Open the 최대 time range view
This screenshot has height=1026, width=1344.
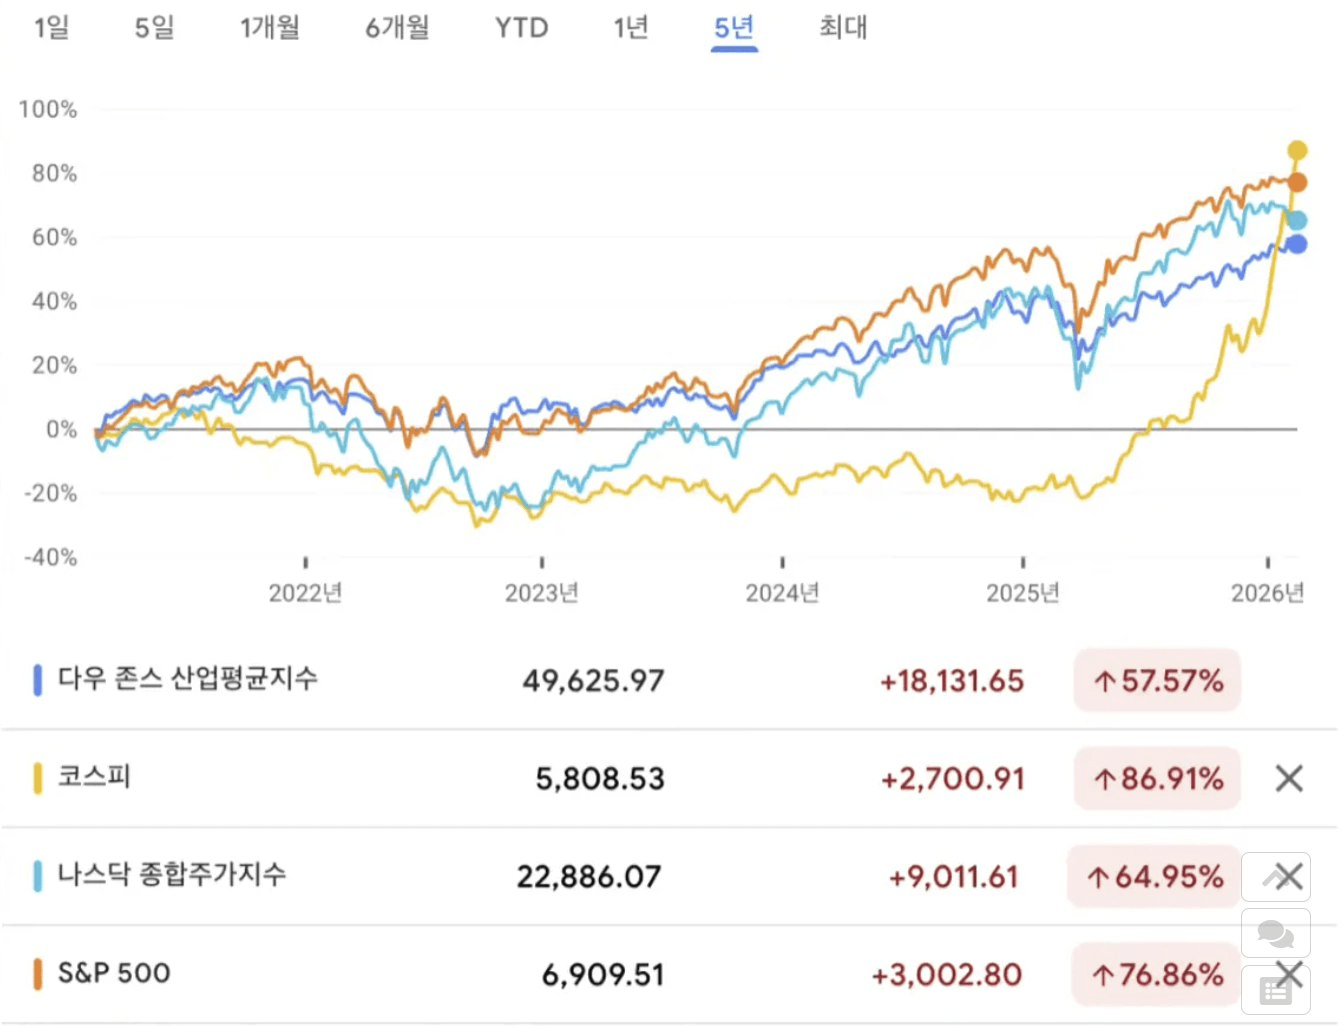click(841, 28)
